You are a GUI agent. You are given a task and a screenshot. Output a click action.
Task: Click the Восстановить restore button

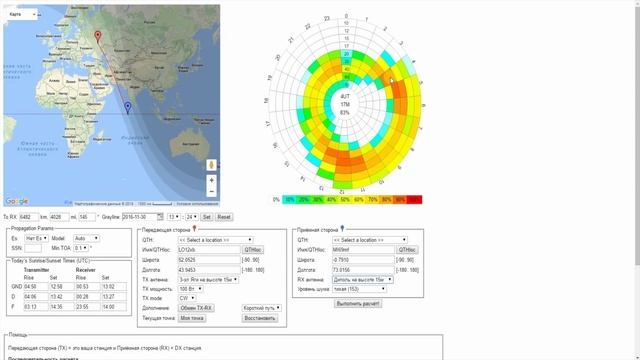(x=260, y=318)
